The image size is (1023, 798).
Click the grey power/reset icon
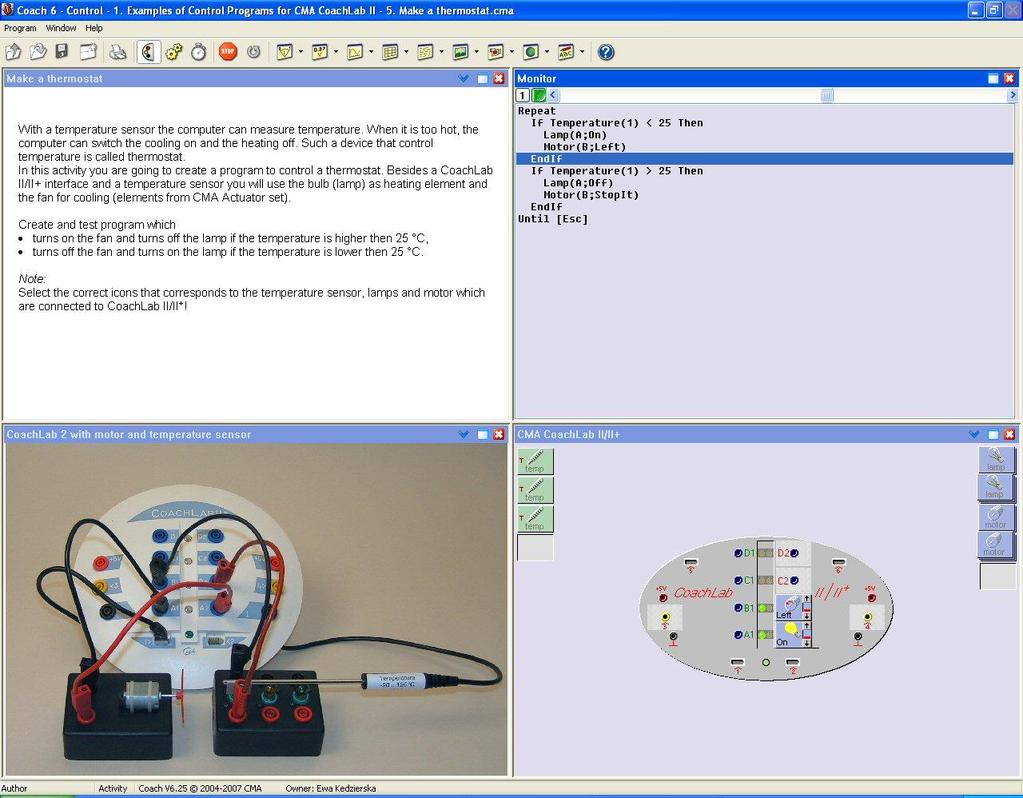(254, 52)
